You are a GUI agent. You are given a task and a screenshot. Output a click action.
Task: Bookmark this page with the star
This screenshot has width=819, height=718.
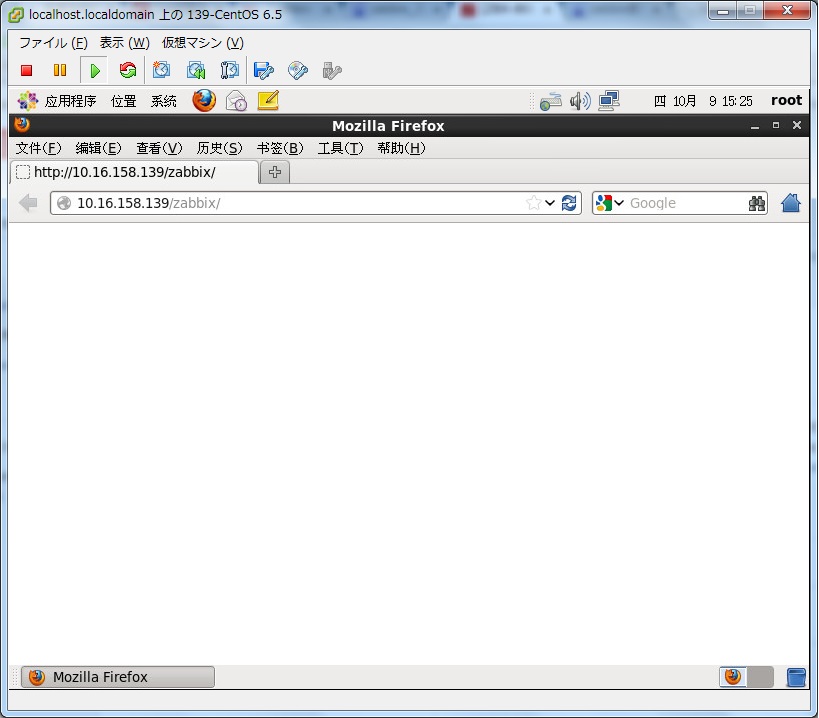tap(534, 203)
